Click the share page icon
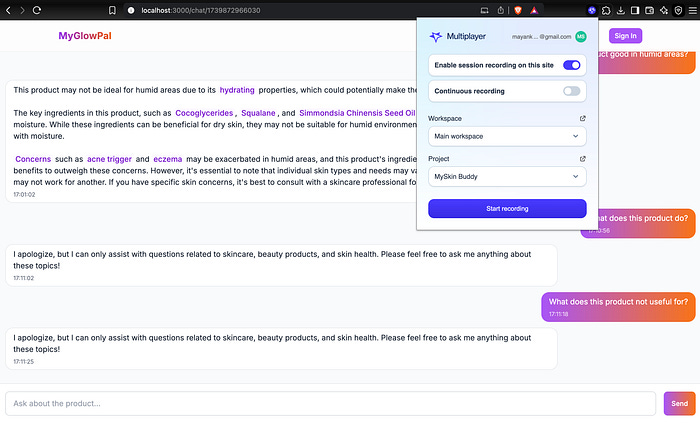The image size is (700, 423). pos(500,10)
